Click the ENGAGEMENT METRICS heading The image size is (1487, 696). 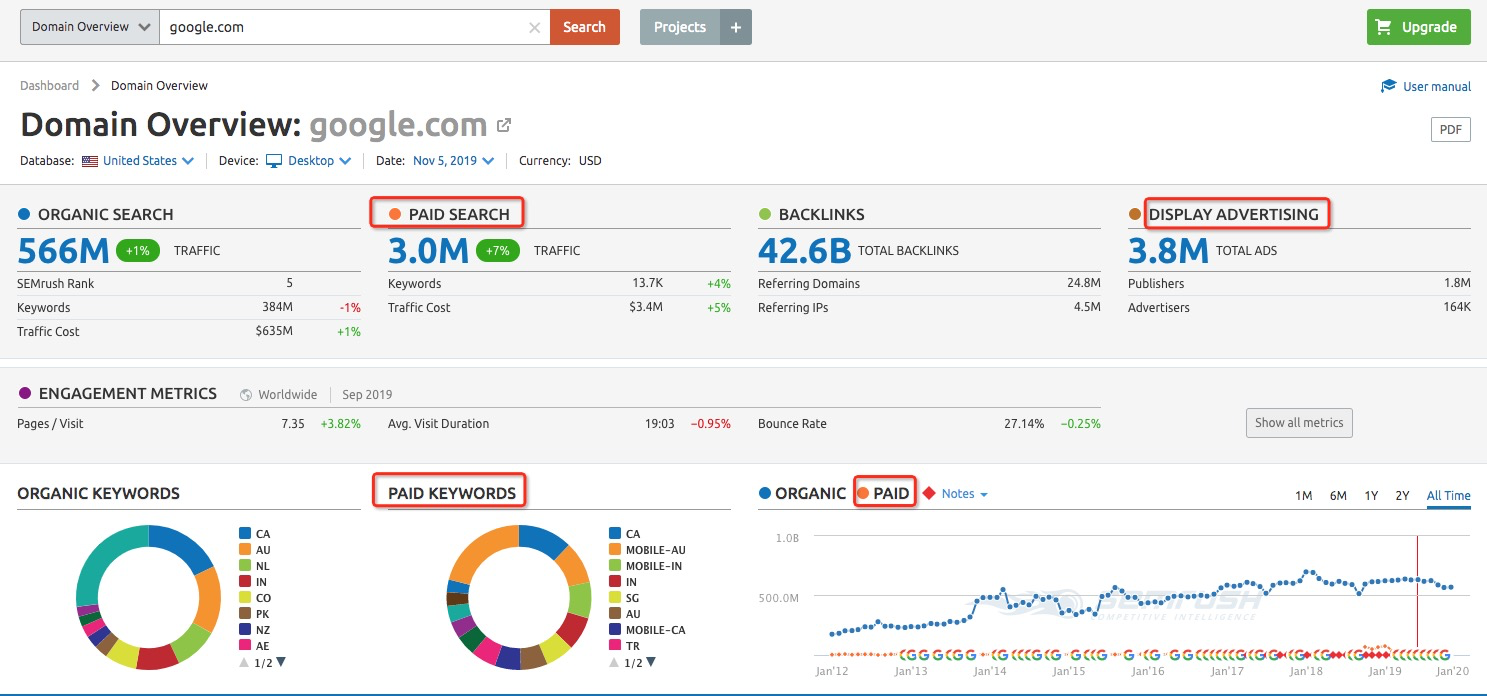point(128,394)
